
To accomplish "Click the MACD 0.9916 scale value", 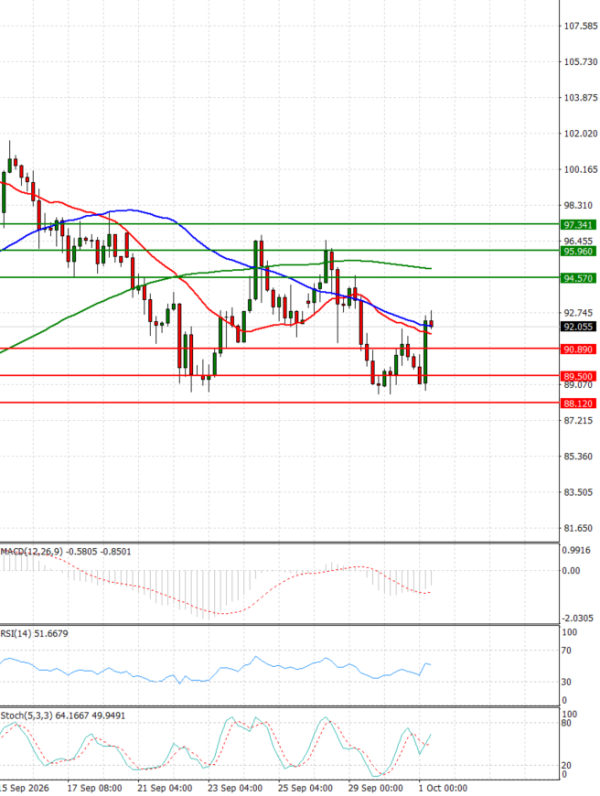I will tap(576, 550).
